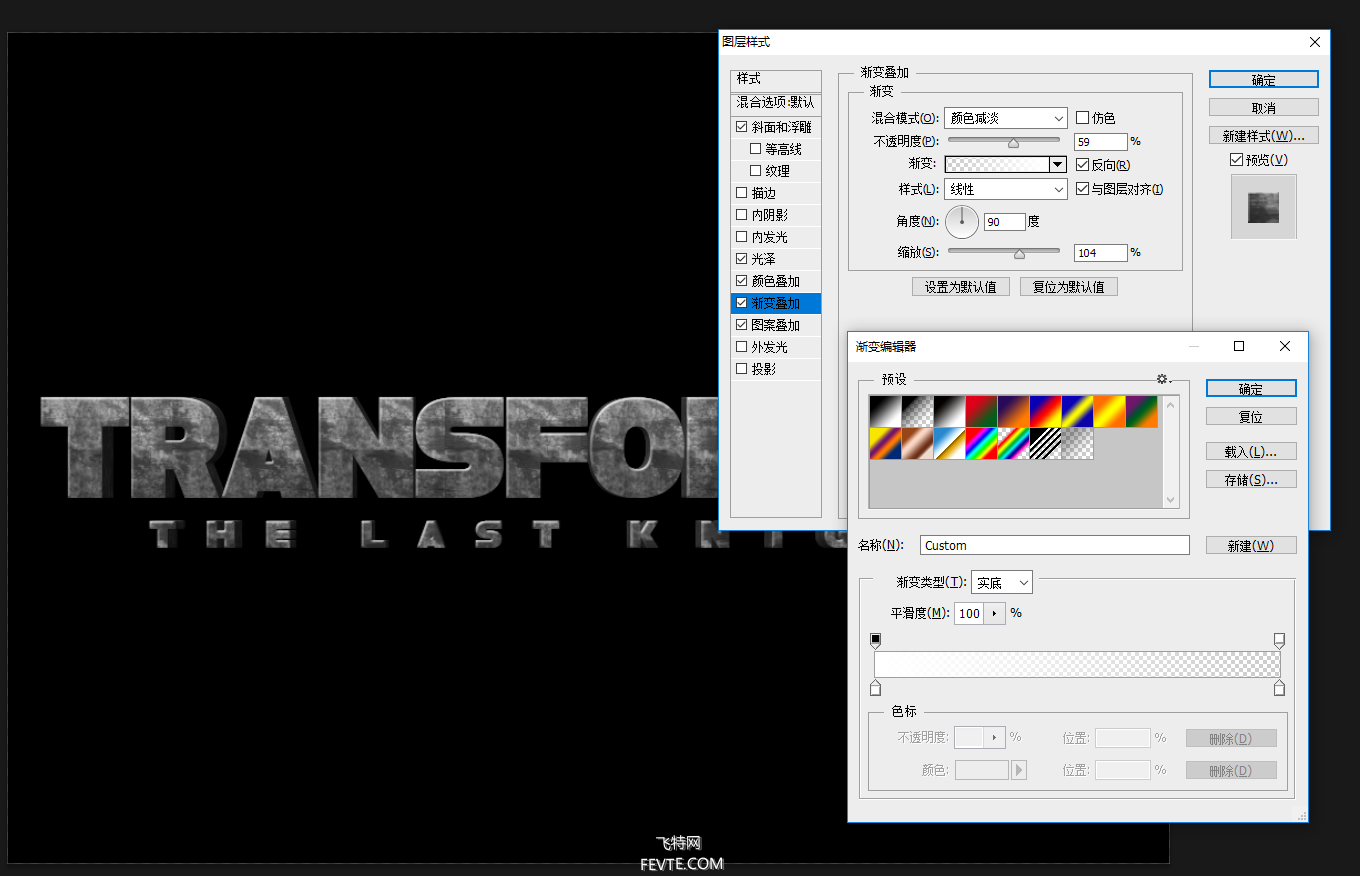Screen dimensions: 1360x876
Task: Click 确定 in the 渐变编辑器 window
Action: pyautogui.click(x=1251, y=389)
